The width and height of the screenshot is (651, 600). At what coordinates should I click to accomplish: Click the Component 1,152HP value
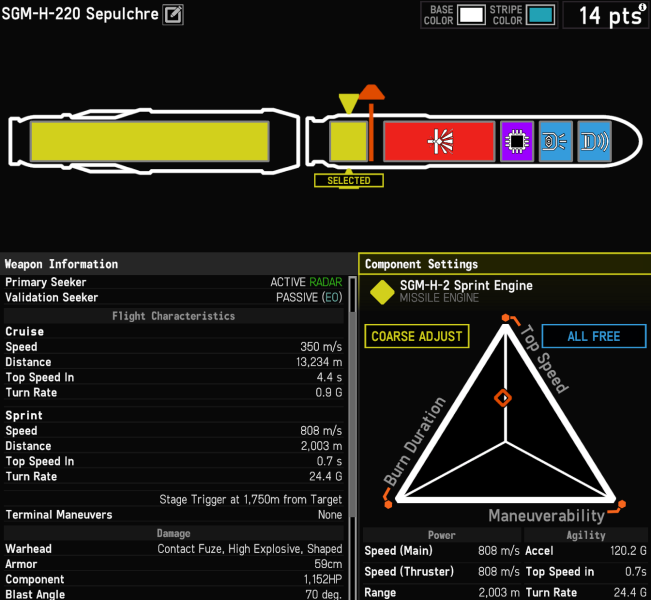(323, 579)
